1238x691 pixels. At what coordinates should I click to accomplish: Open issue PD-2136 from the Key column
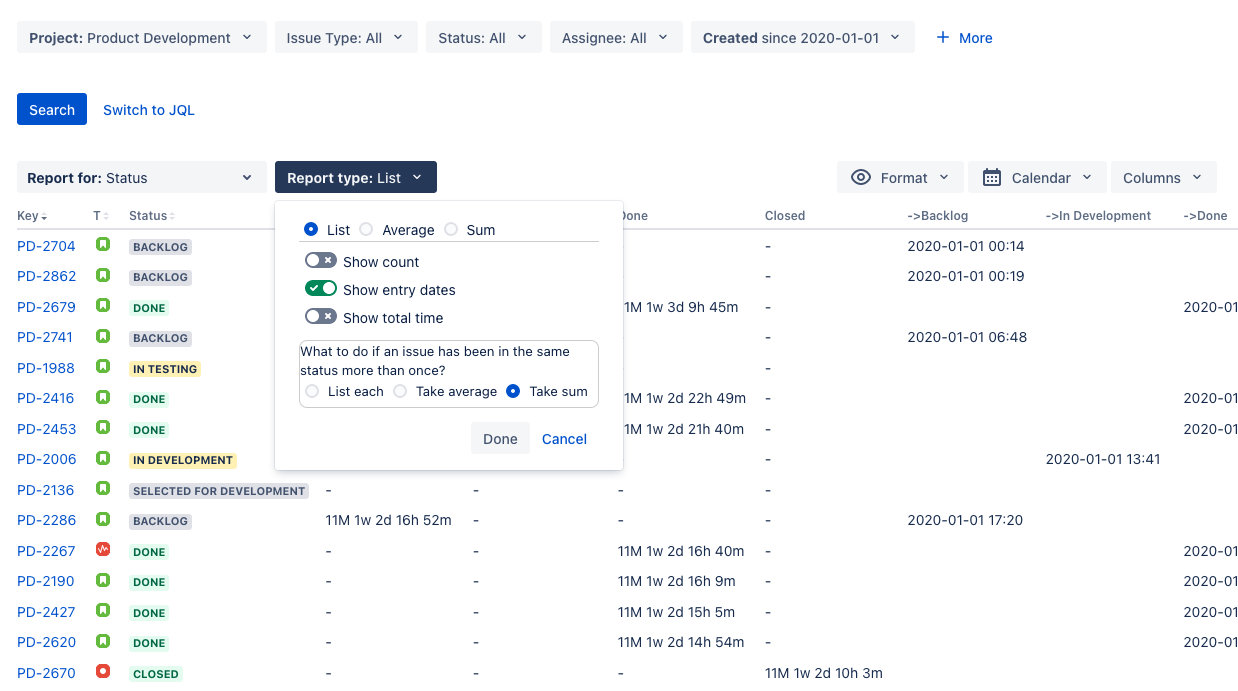(x=45, y=490)
